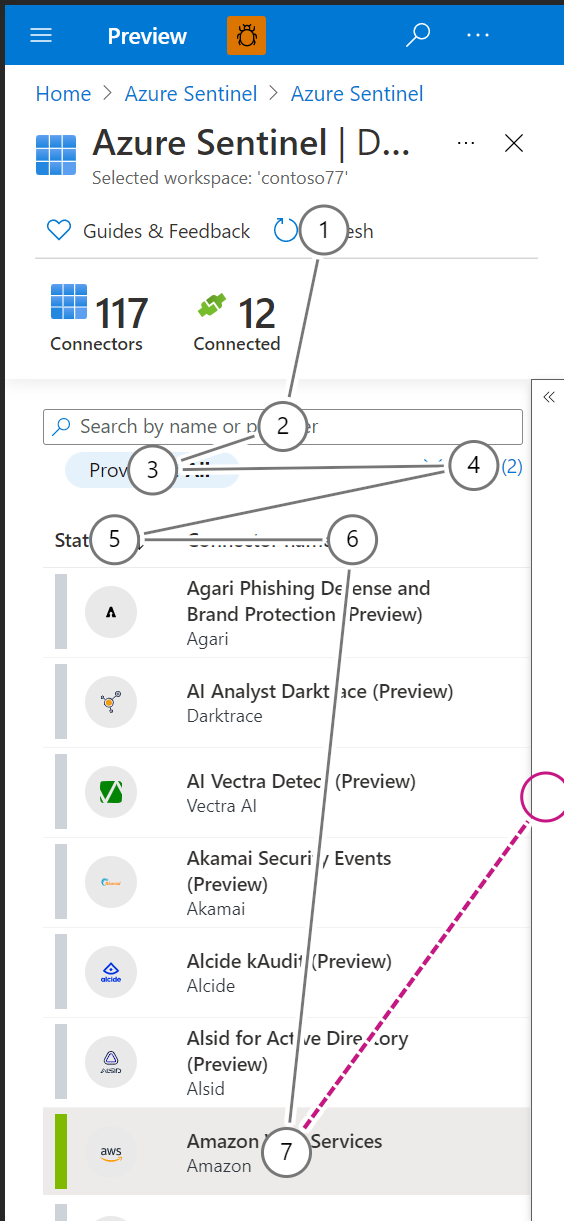Click the bug report icon
The width and height of the screenshot is (564, 1221).
click(x=247, y=36)
